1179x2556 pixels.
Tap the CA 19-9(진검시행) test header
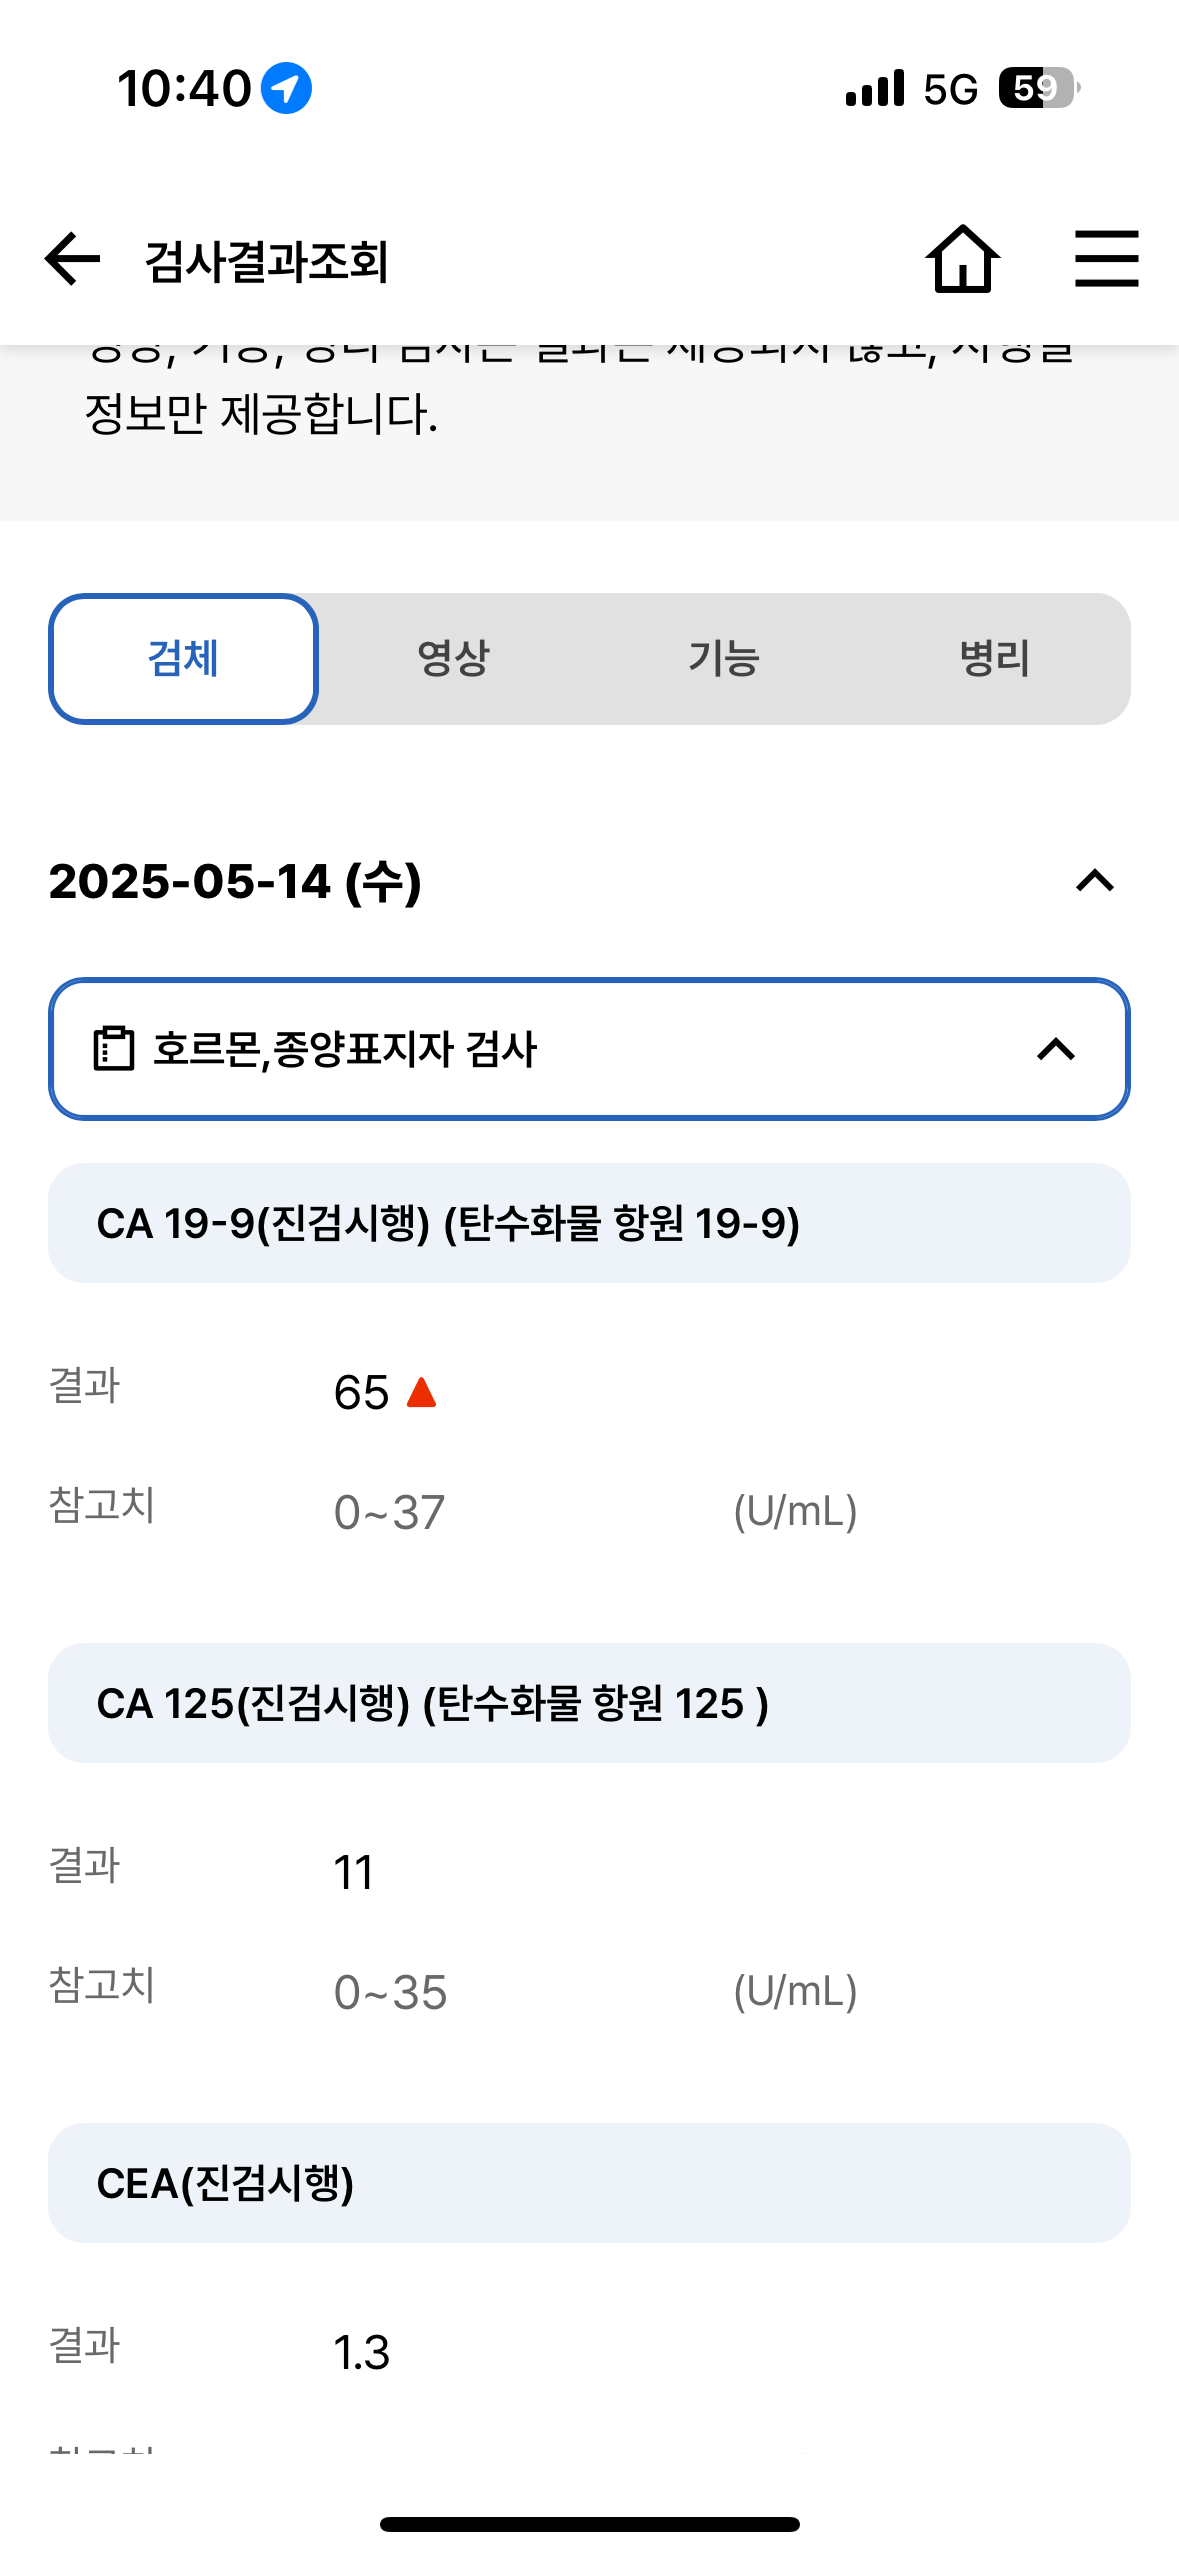click(589, 1223)
